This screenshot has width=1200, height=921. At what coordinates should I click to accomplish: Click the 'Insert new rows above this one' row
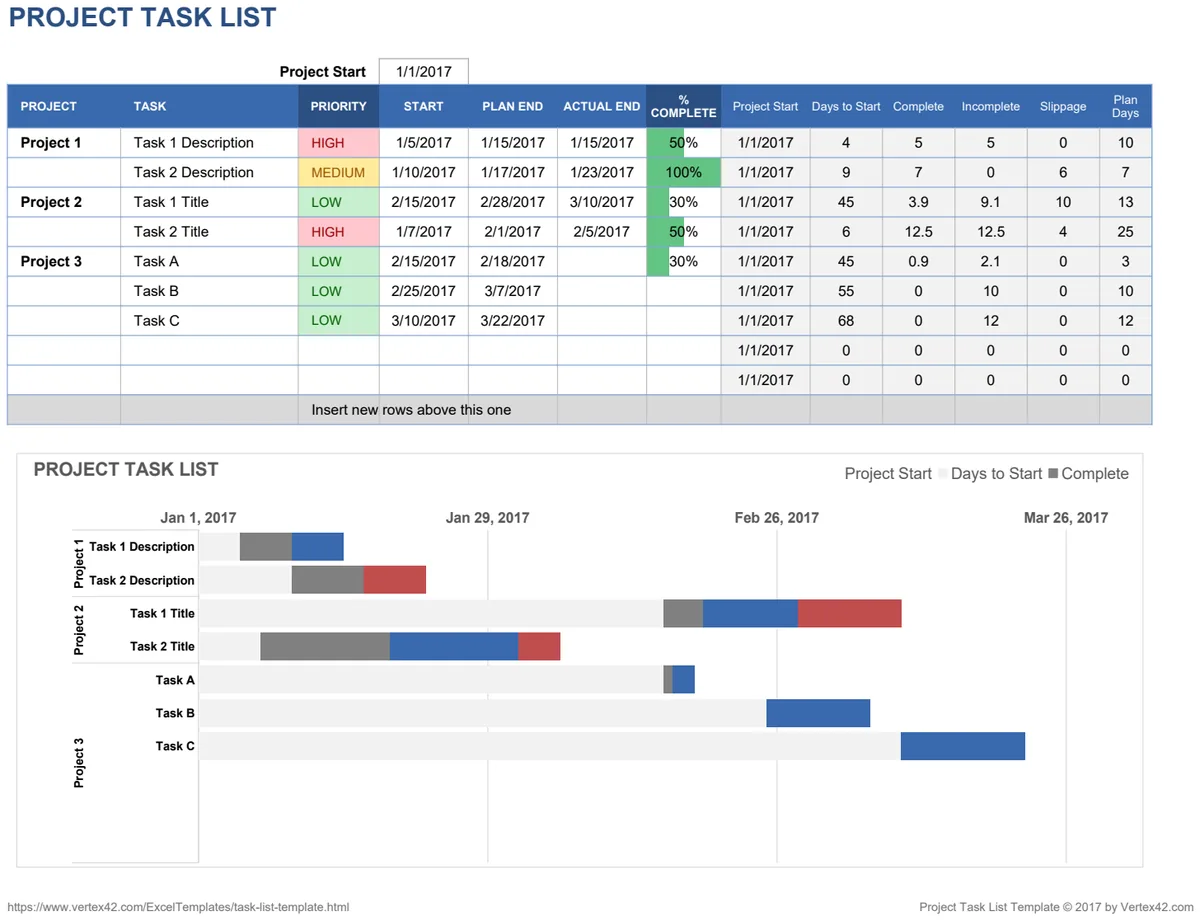[x=580, y=410]
